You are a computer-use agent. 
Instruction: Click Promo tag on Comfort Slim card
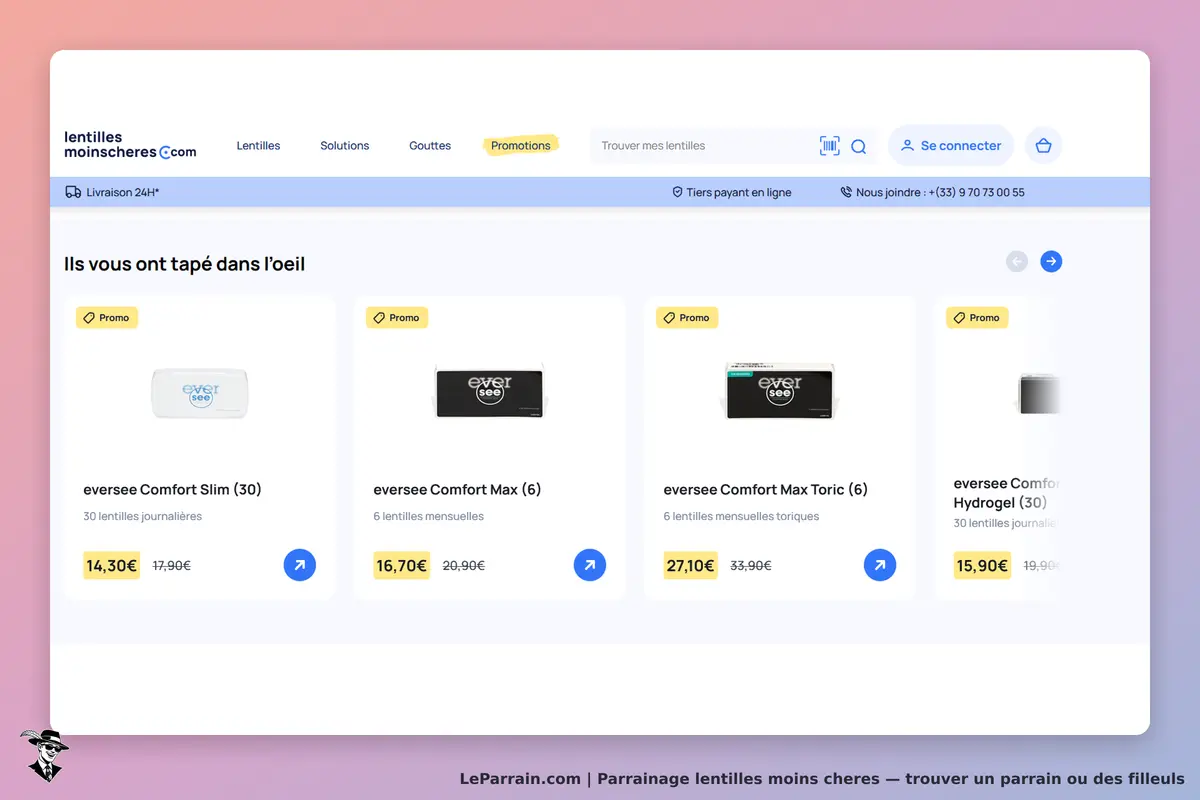pos(107,318)
